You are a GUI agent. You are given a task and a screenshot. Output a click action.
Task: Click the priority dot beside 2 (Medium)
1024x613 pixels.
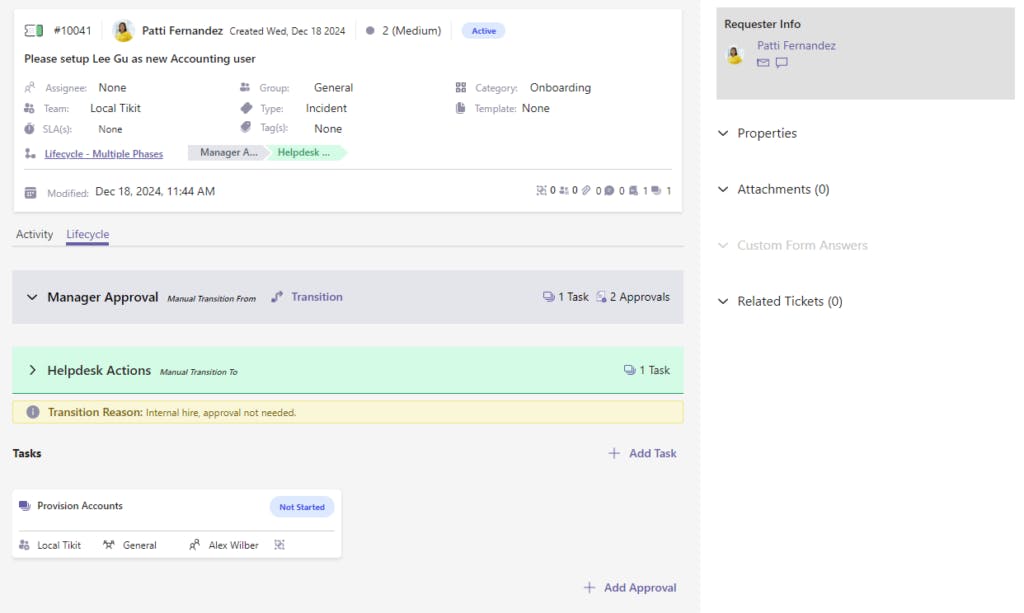click(x=370, y=31)
